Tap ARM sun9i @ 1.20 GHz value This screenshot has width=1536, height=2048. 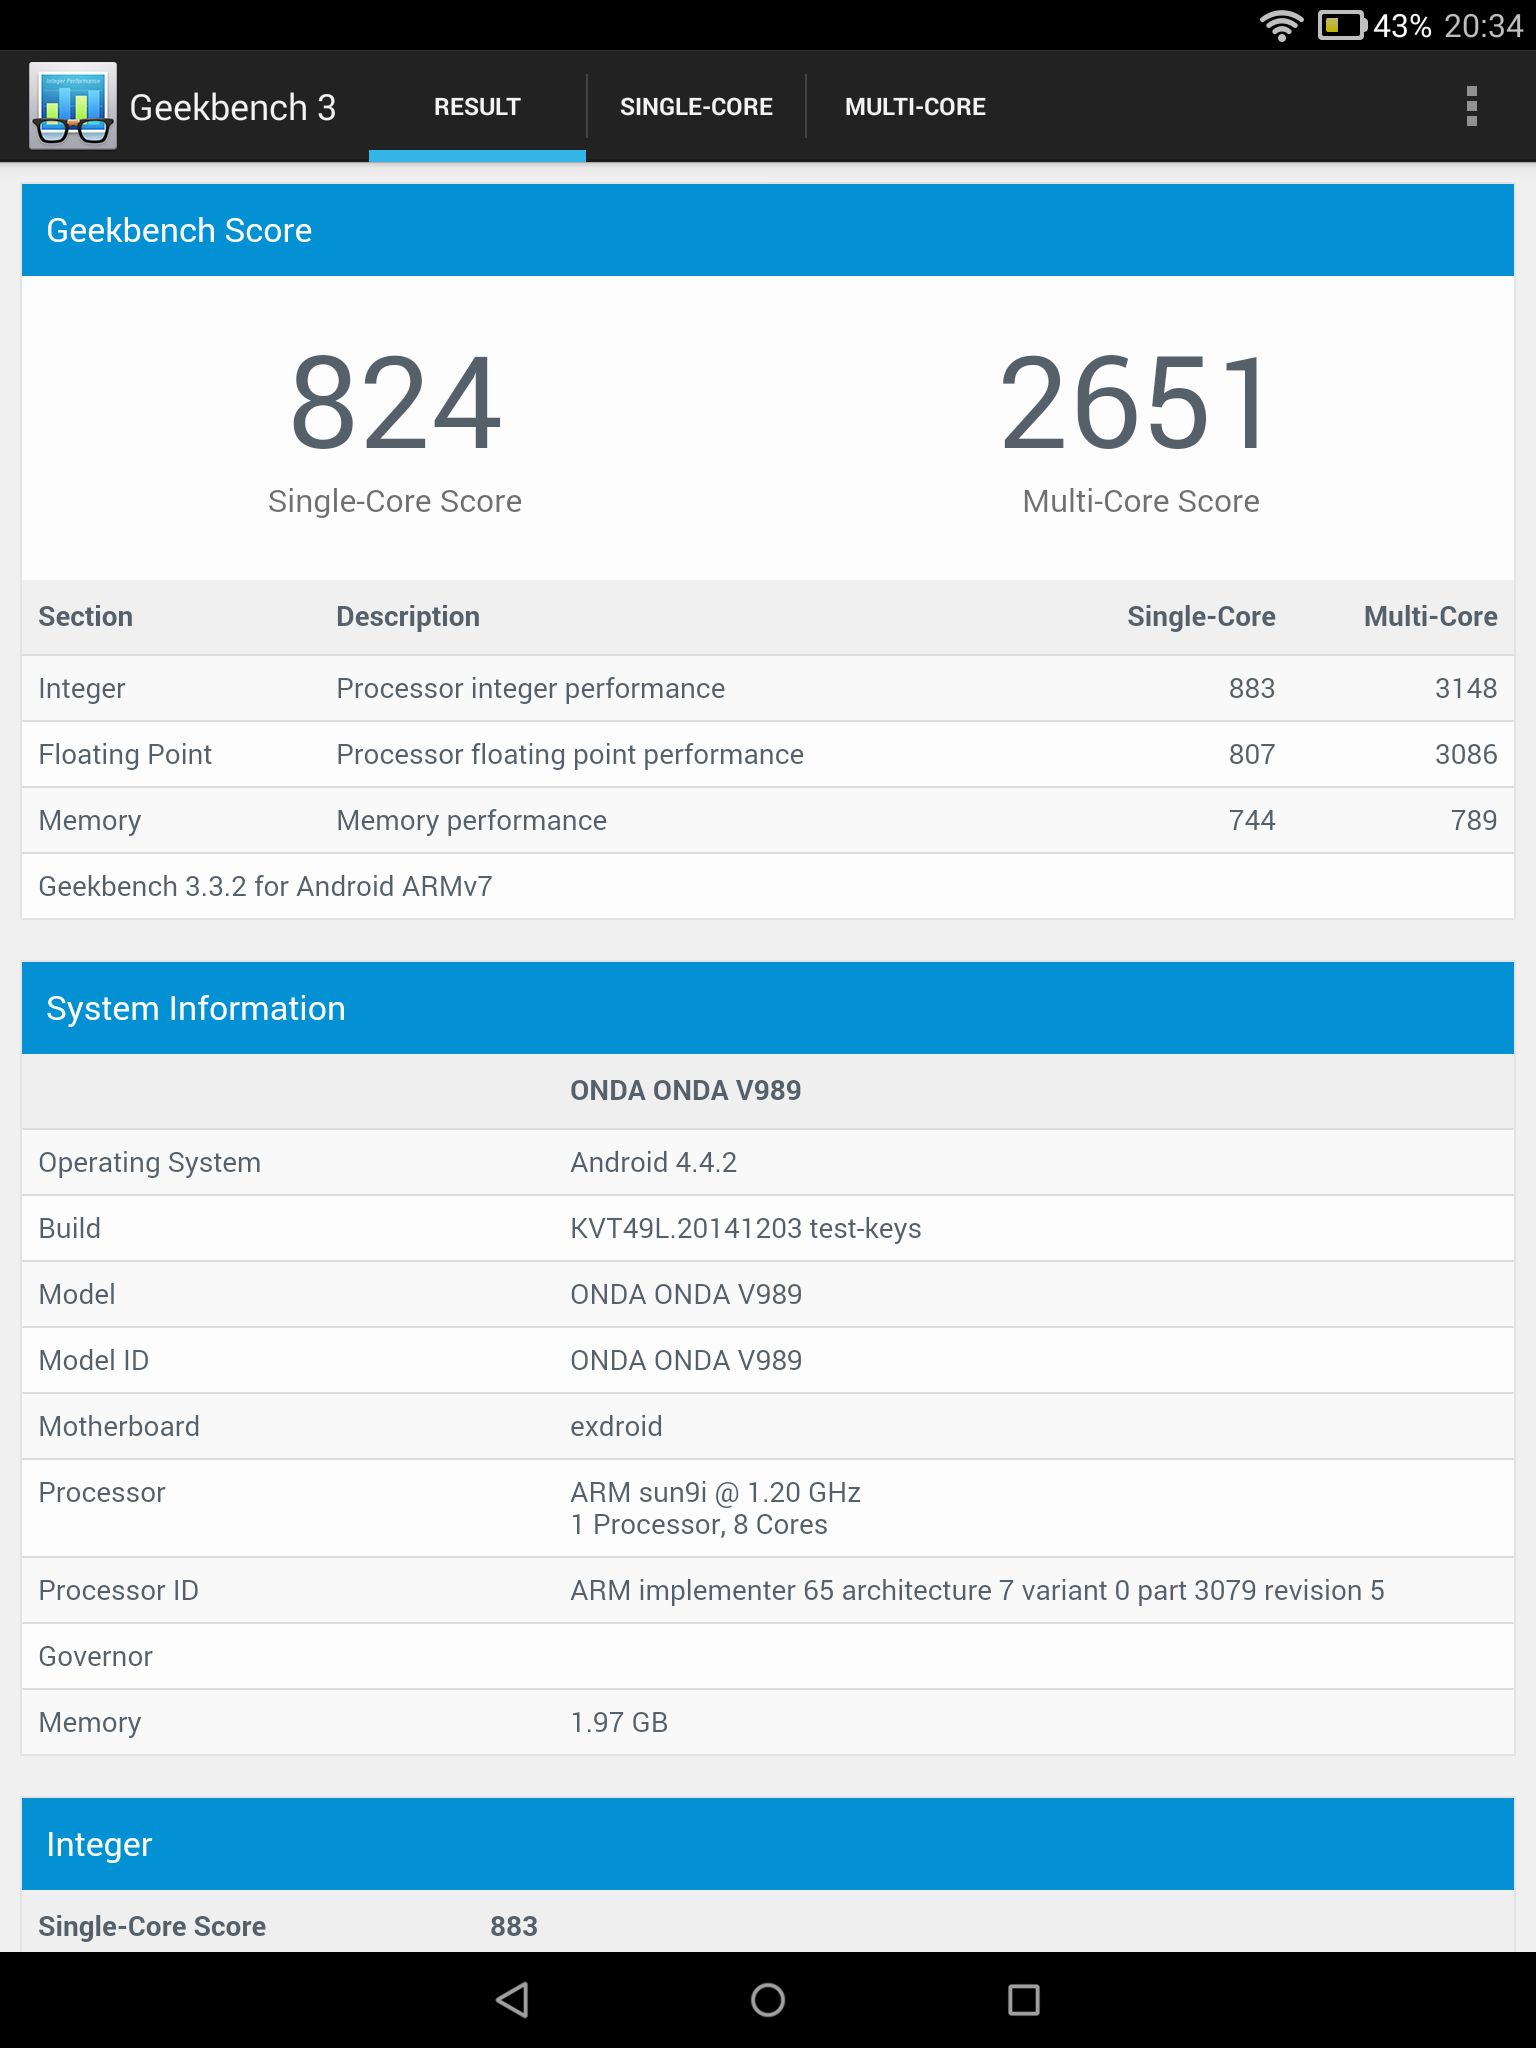click(715, 1492)
